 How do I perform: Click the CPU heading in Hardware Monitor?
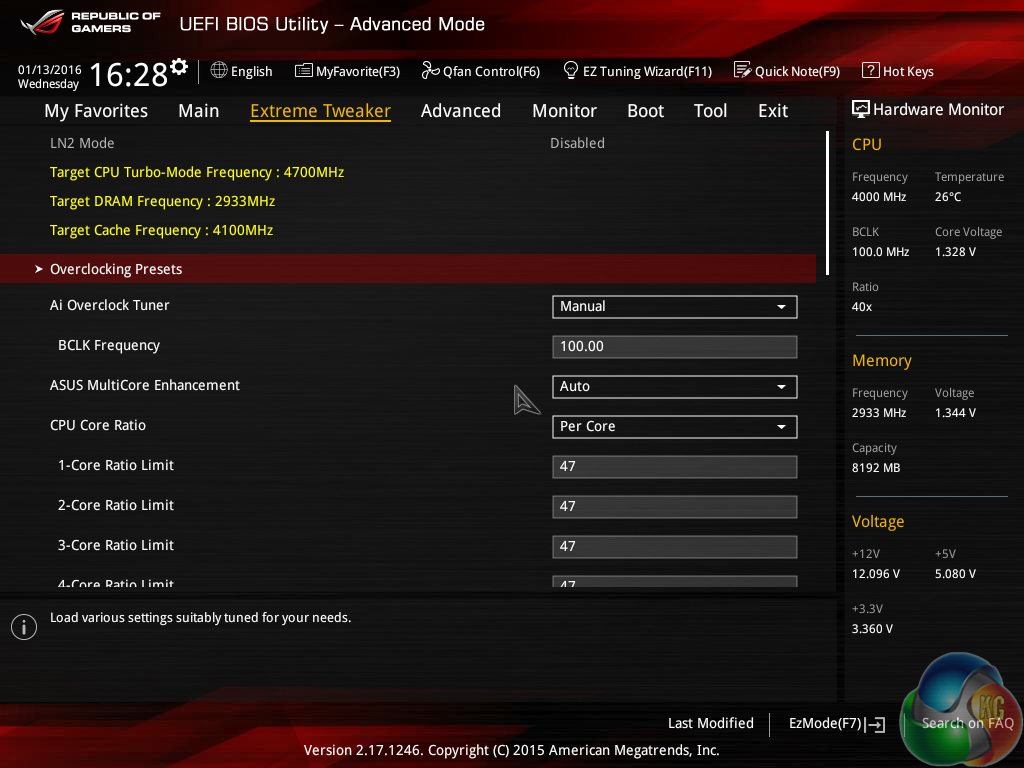(867, 144)
